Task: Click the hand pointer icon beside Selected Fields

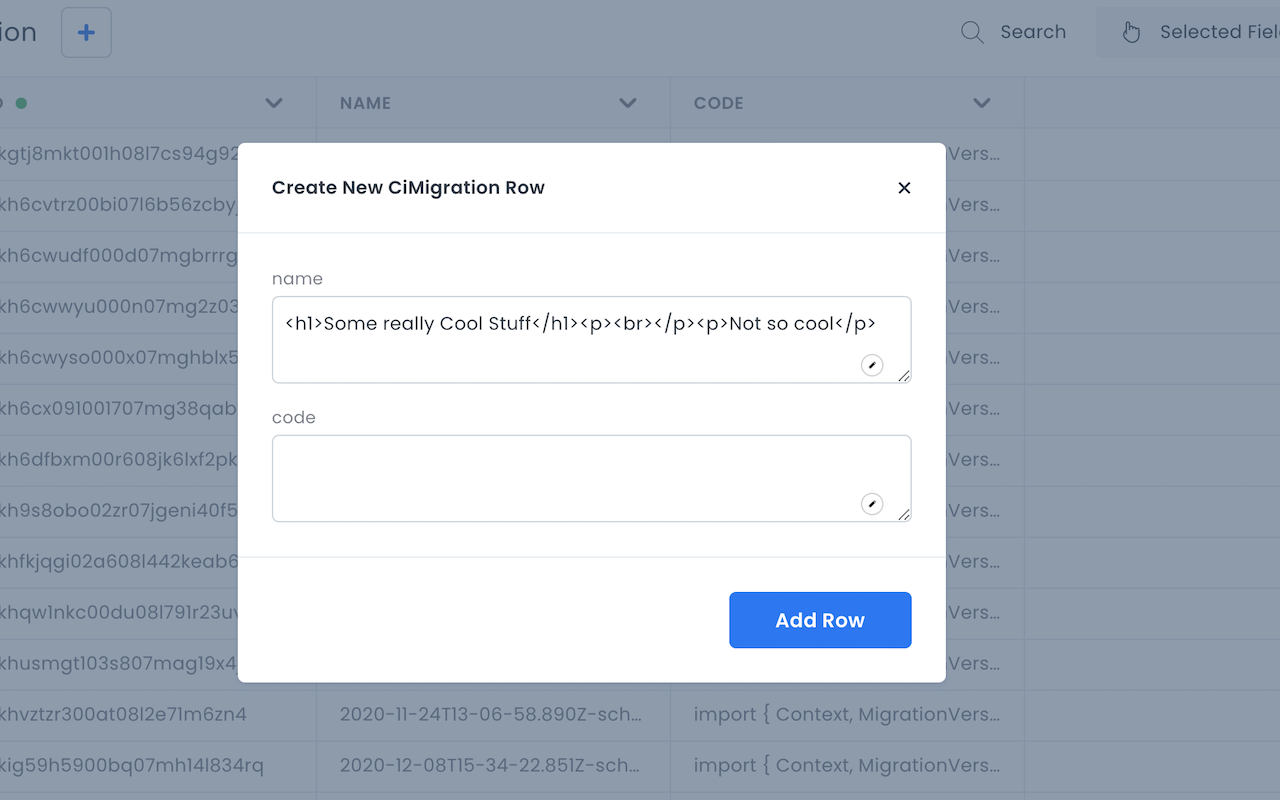Action: 1131,32
